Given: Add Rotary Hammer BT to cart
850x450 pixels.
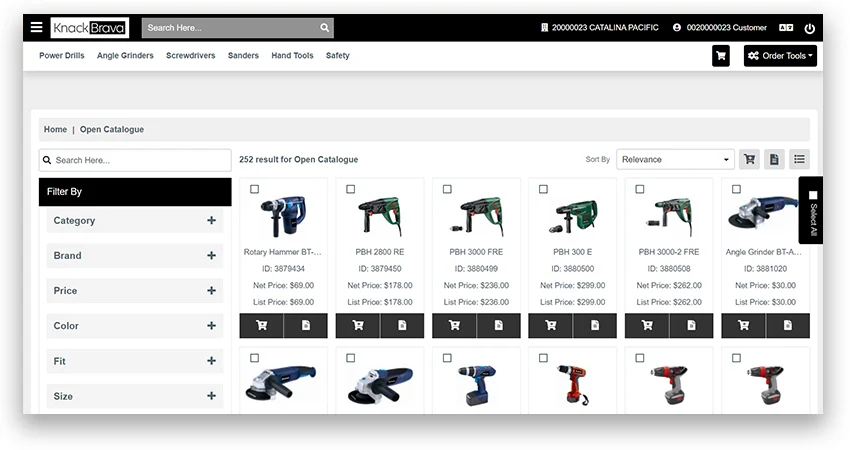Looking at the screenshot, I should pyautogui.click(x=261, y=325).
